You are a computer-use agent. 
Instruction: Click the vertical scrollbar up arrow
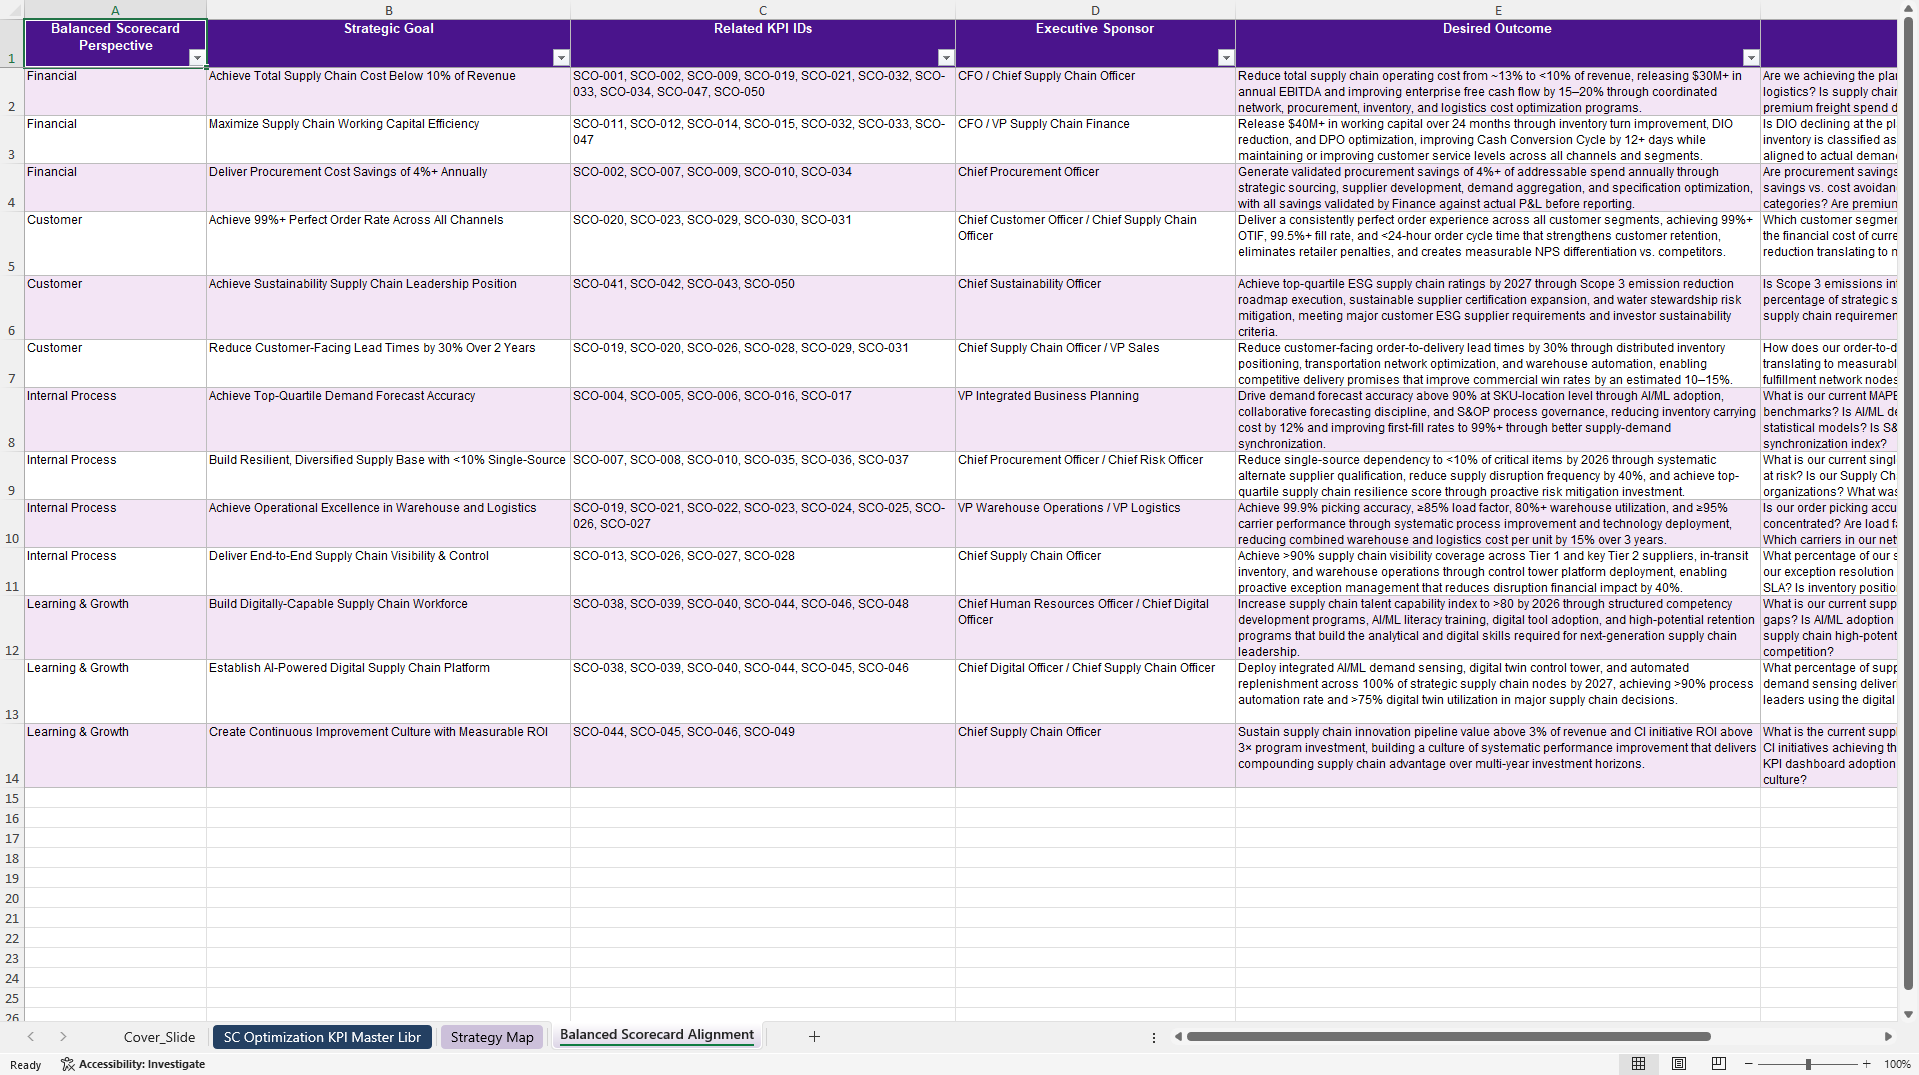(1908, 9)
